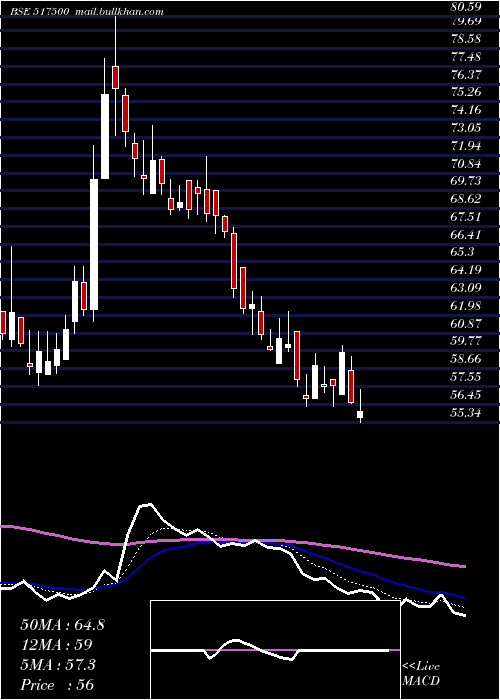Click the 56.45 price axis label
The height and width of the screenshot is (700, 500).
pyautogui.click(x=465, y=394)
